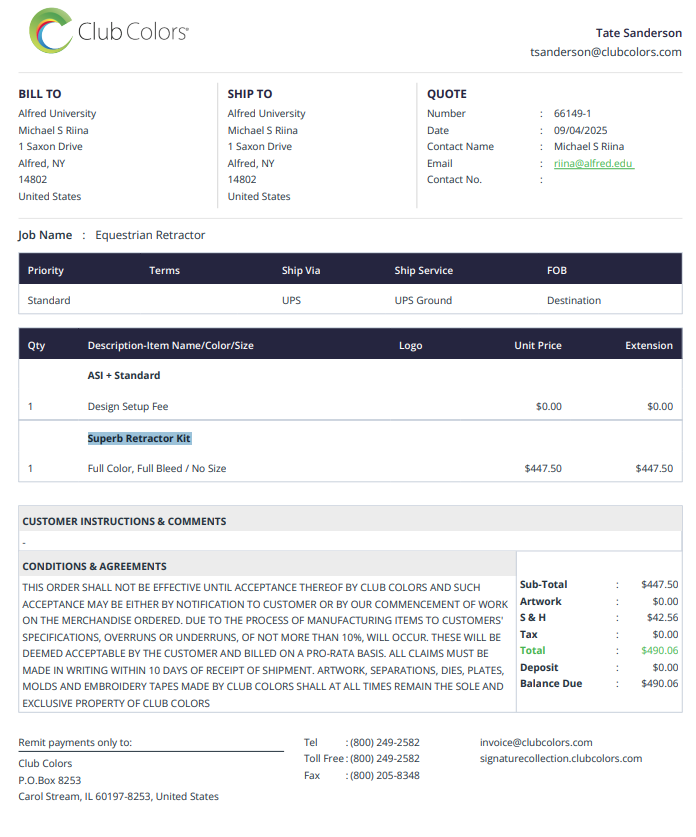Click the SHIP TO heading
696x837 pixels.
coord(249,94)
